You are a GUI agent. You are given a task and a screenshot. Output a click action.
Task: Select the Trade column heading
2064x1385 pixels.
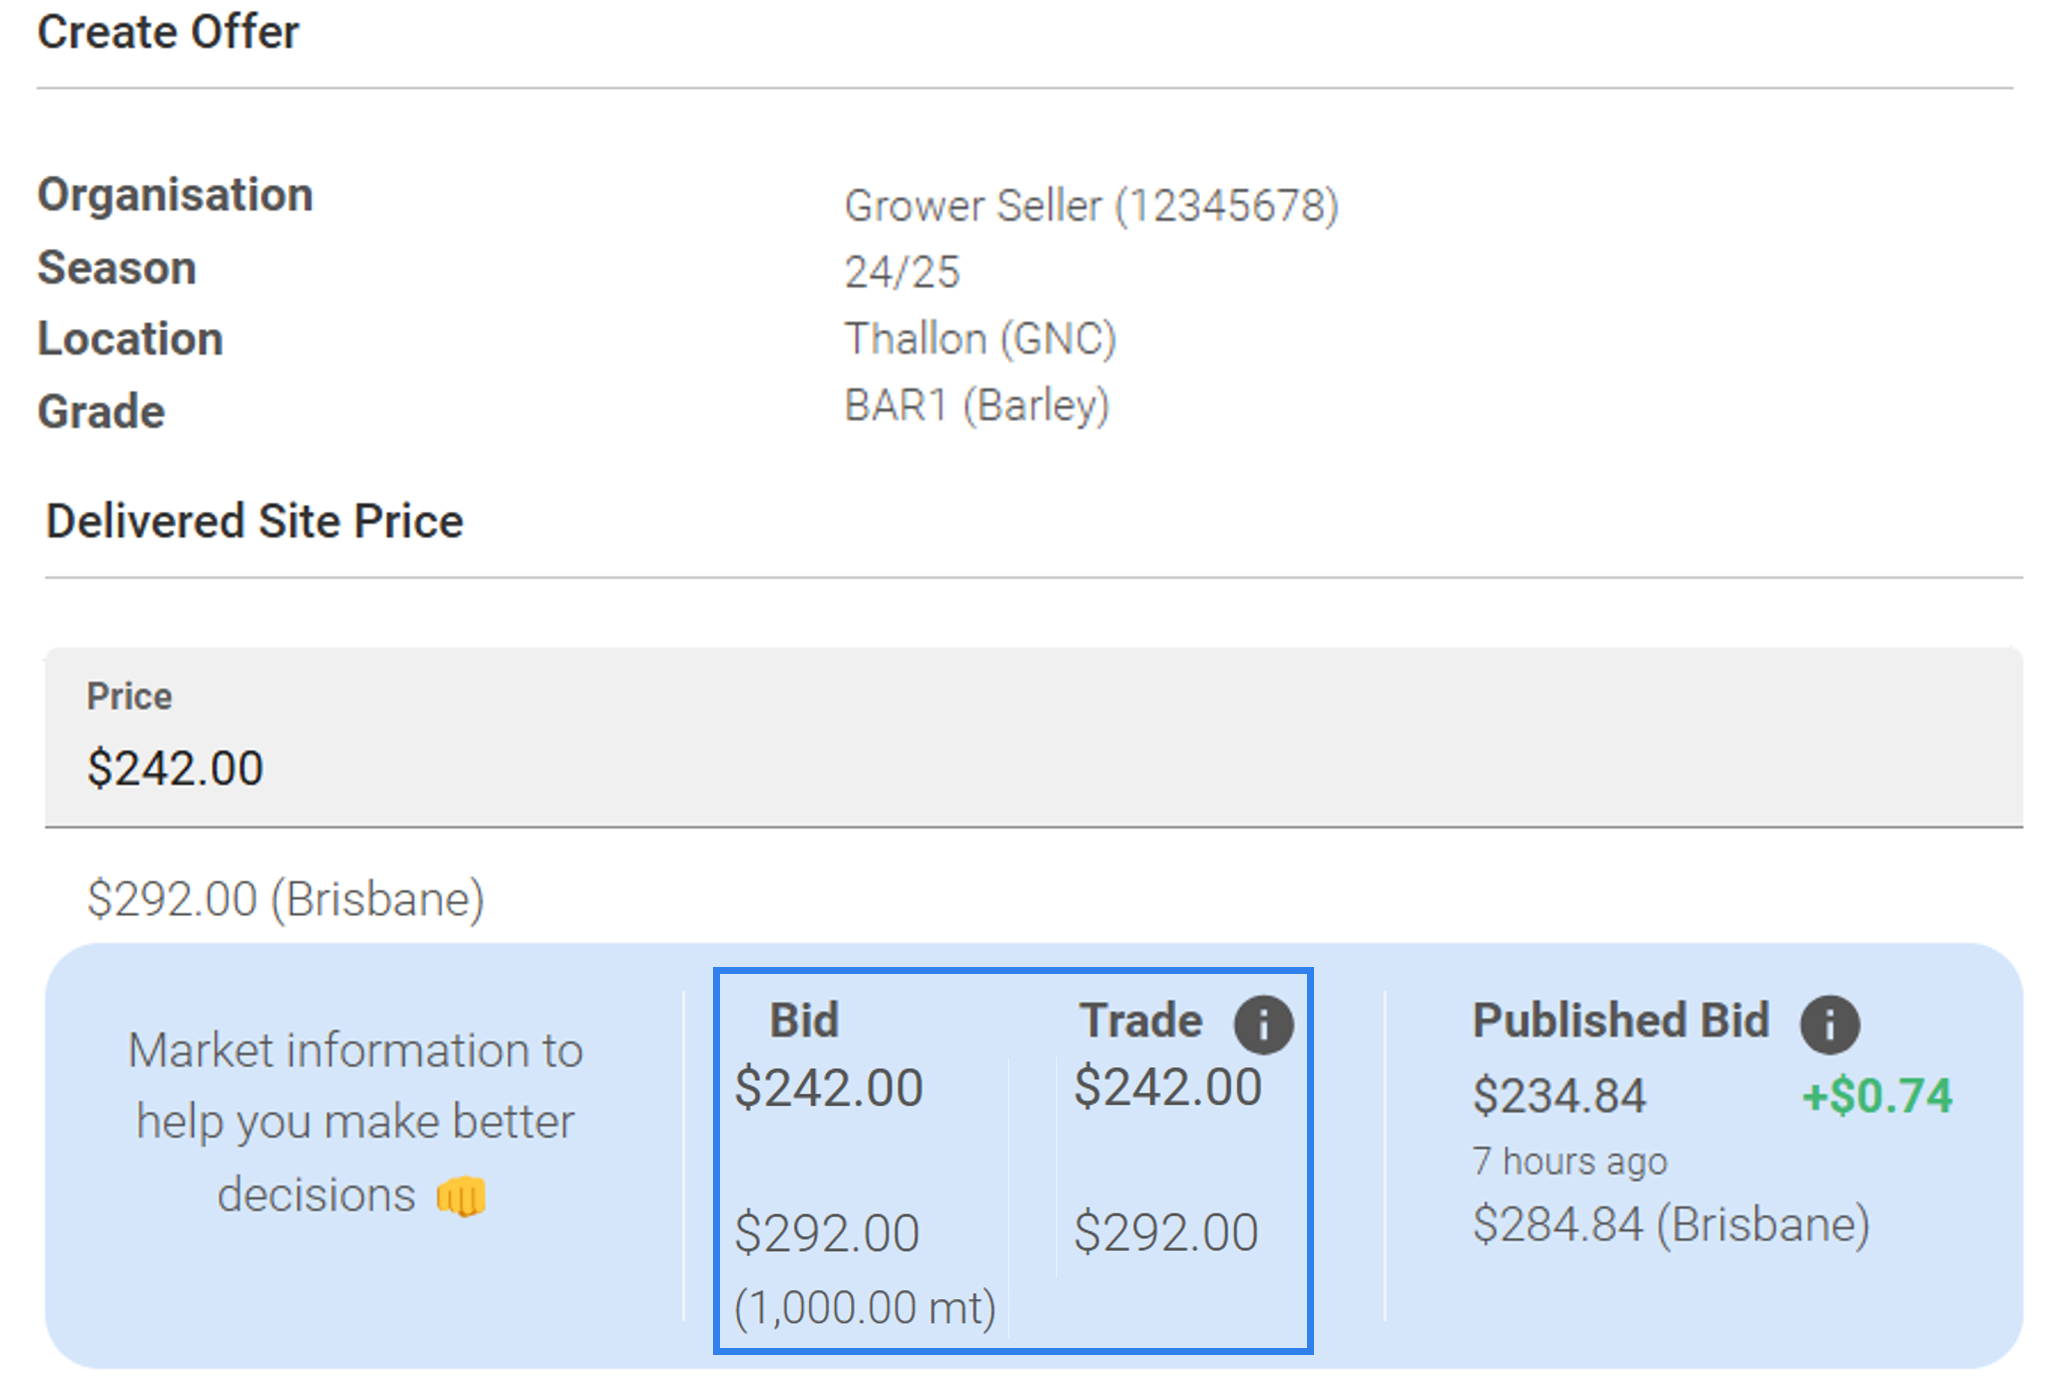pyautogui.click(x=1140, y=1020)
